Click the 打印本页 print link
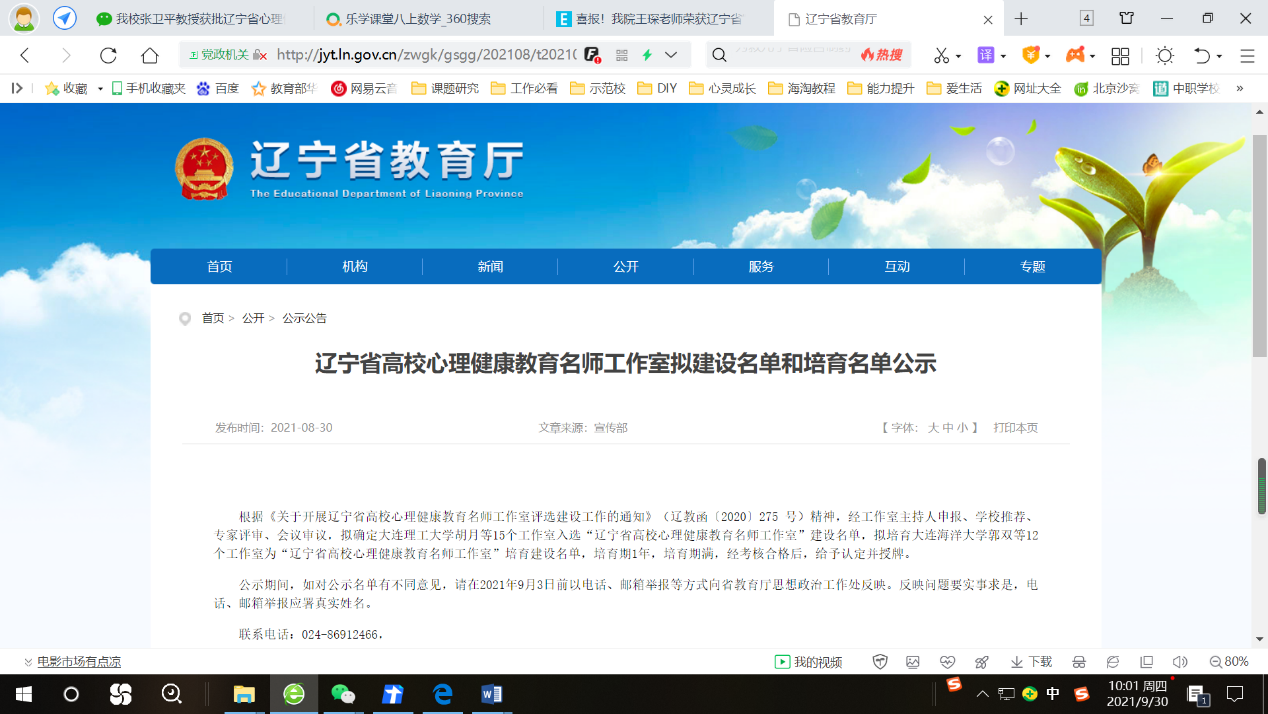 [1015, 428]
